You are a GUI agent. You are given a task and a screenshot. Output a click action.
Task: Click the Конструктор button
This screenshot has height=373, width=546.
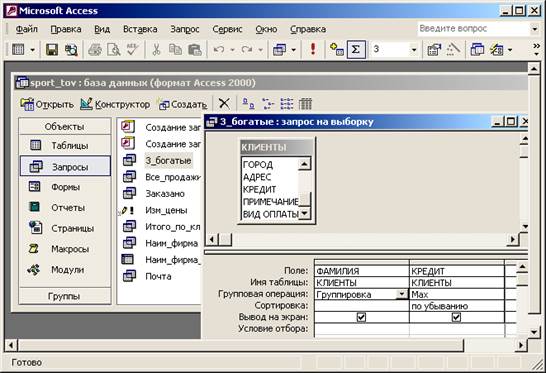115,104
